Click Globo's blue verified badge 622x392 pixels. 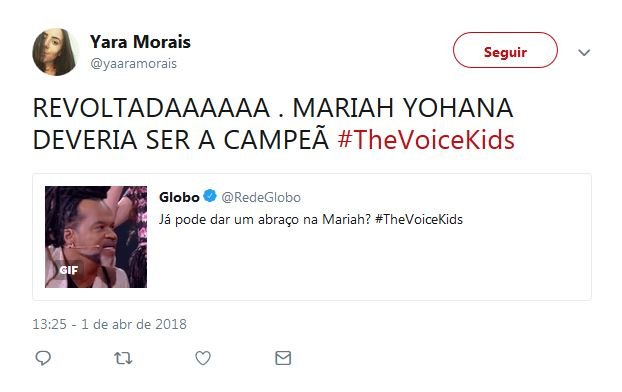point(210,196)
